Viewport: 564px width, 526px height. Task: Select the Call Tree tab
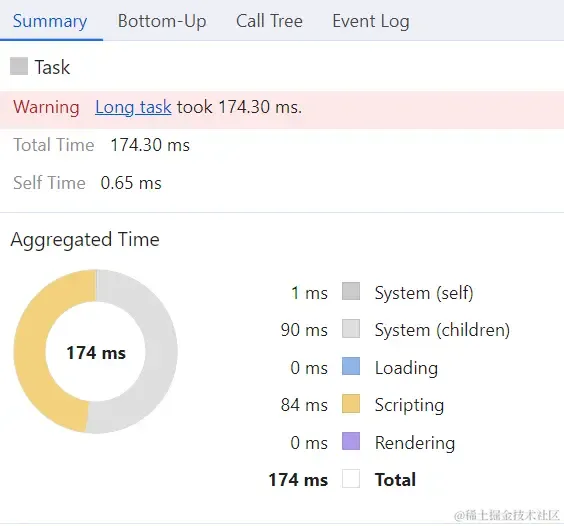coord(269,21)
